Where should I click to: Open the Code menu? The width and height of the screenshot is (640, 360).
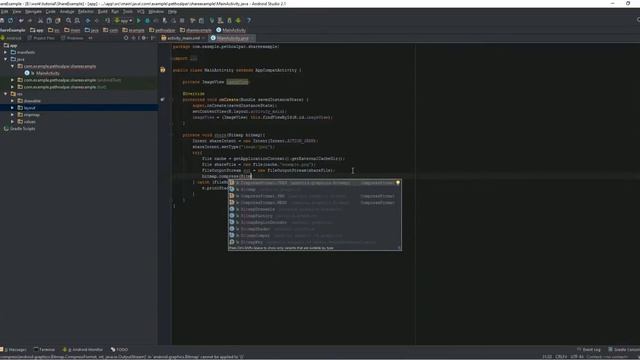51,12
